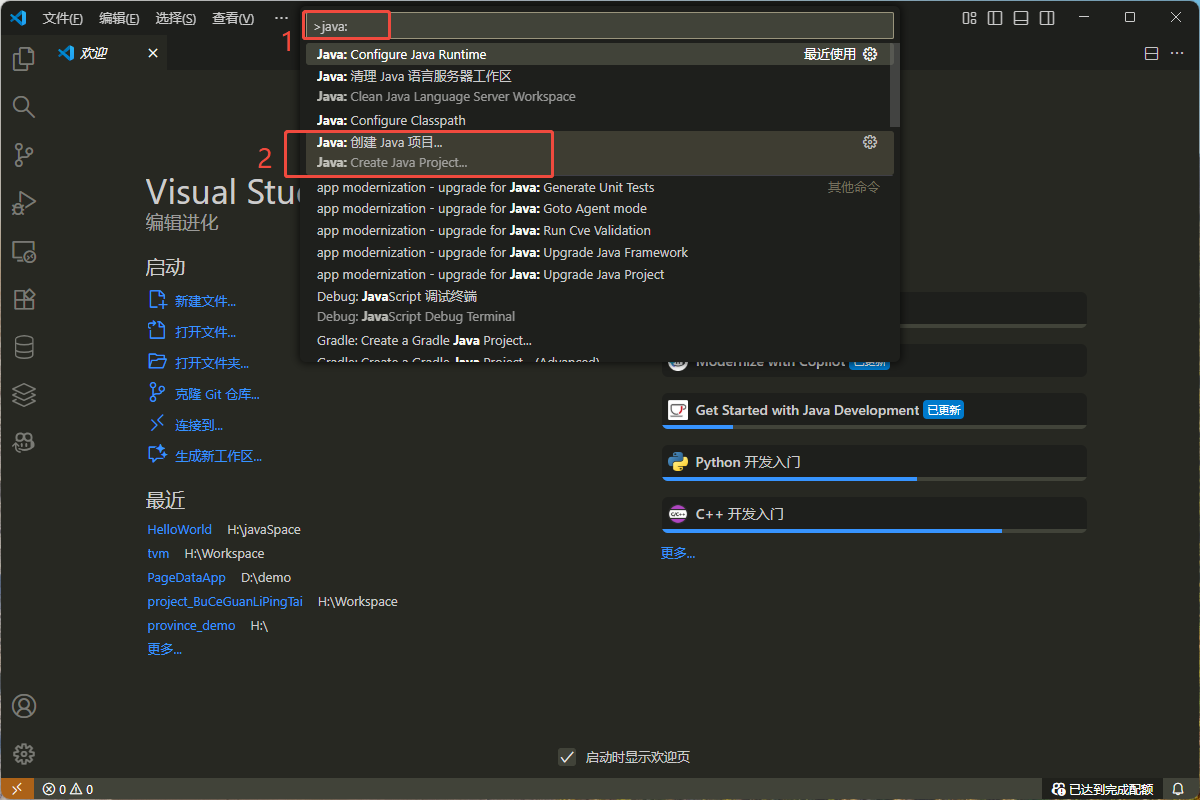Open the Search view in activity bar
Viewport: 1200px width, 800px height.
(23, 107)
